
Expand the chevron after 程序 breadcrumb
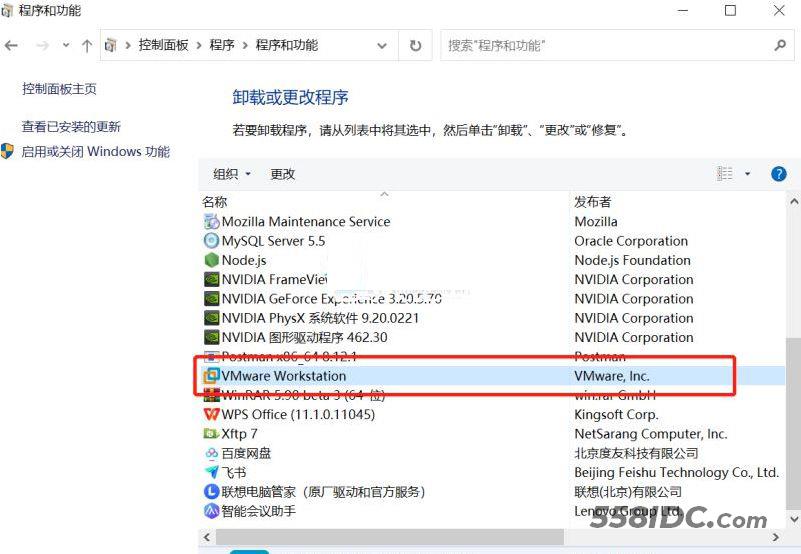tap(245, 45)
